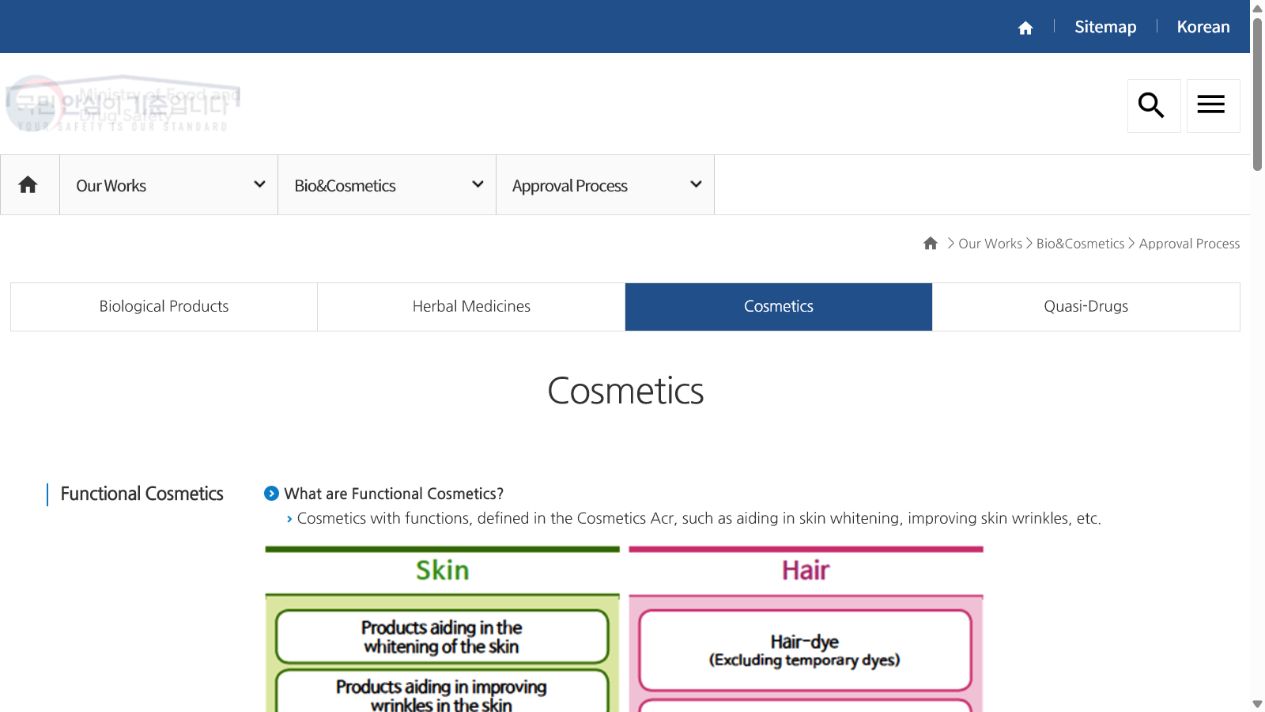Image resolution: width=1265 pixels, height=712 pixels.
Task: Click scrollbar down arrow
Action: point(1257,704)
